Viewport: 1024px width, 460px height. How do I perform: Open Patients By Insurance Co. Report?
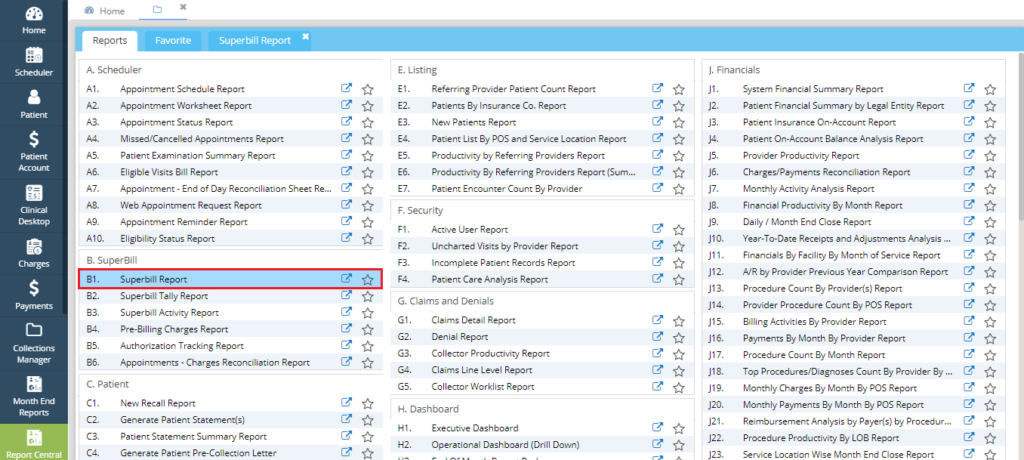click(x=498, y=105)
